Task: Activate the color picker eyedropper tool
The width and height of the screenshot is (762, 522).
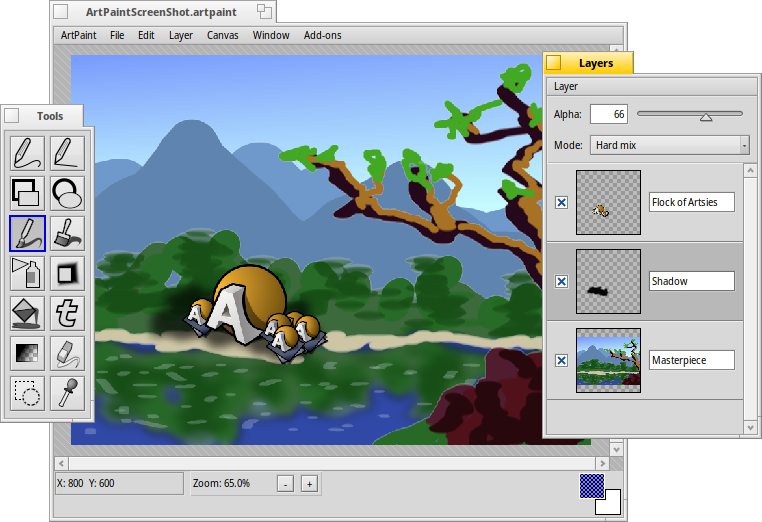Action: coord(67,392)
